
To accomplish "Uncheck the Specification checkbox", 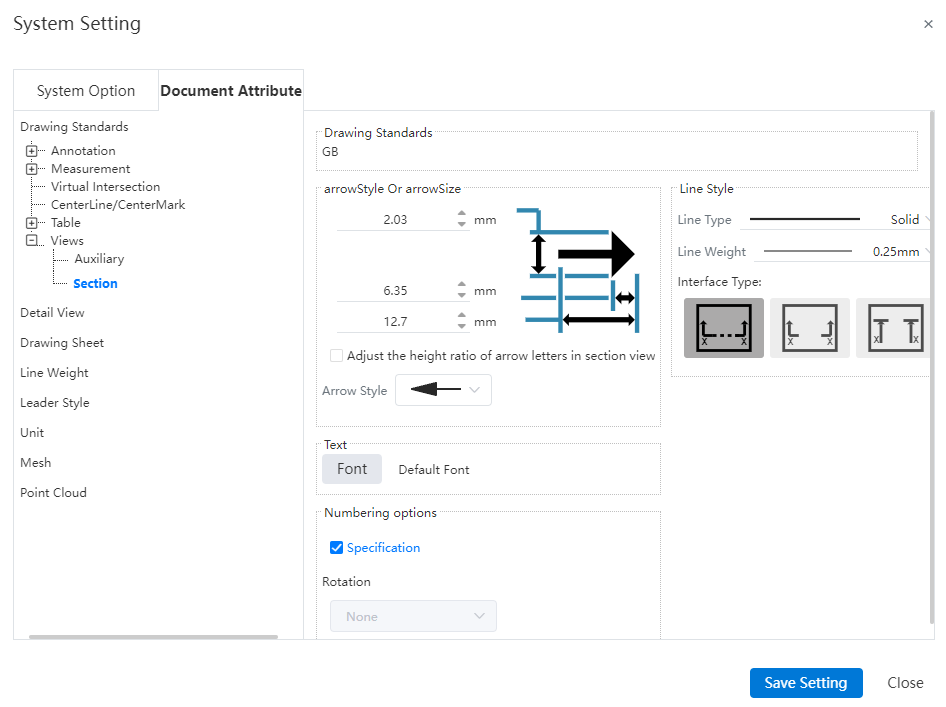I will click(337, 548).
